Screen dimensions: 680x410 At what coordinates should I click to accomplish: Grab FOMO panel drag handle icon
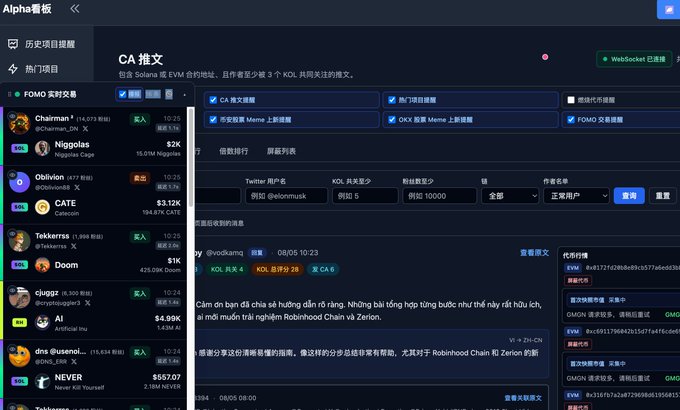click(9, 94)
